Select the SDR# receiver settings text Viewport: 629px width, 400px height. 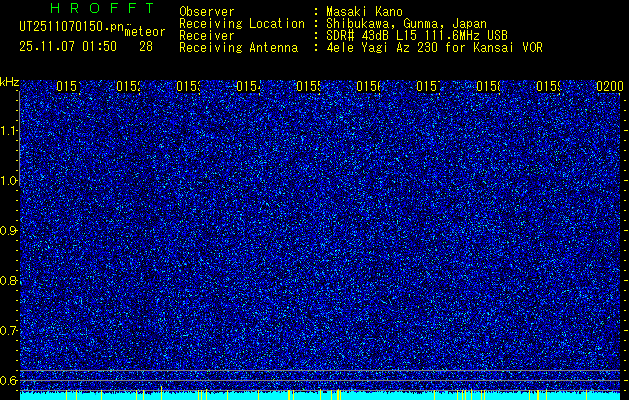coord(417,36)
